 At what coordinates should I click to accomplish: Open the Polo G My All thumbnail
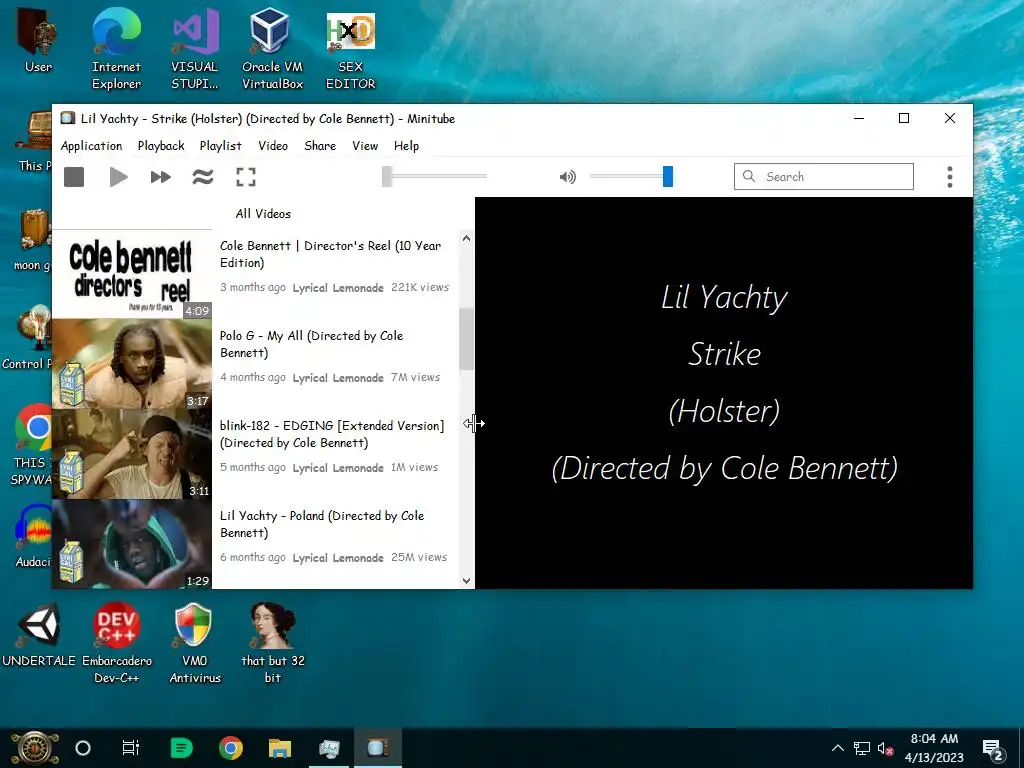click(x=132, y=364)
